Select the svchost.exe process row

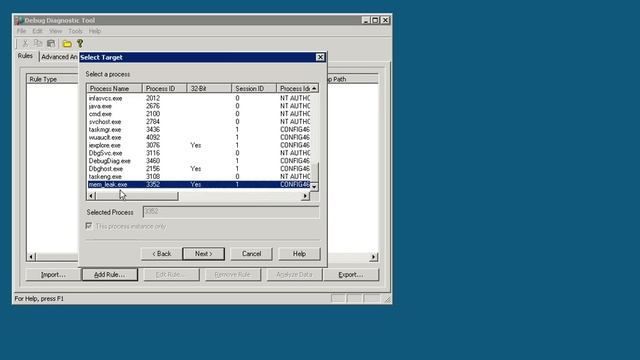[x=199, y=122]
